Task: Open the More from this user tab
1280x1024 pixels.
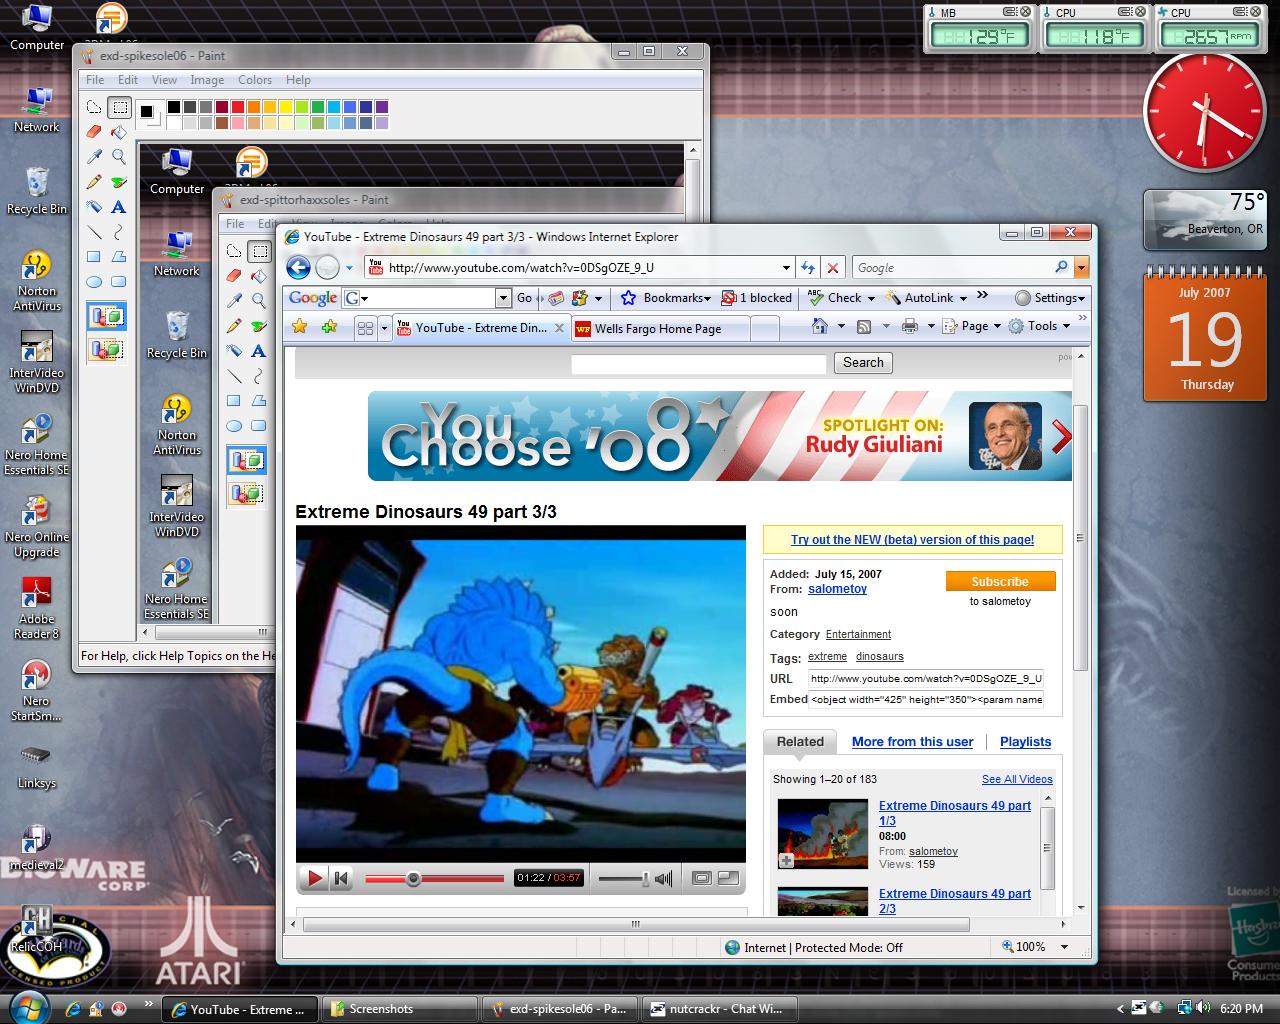Action: pos(912,742)
